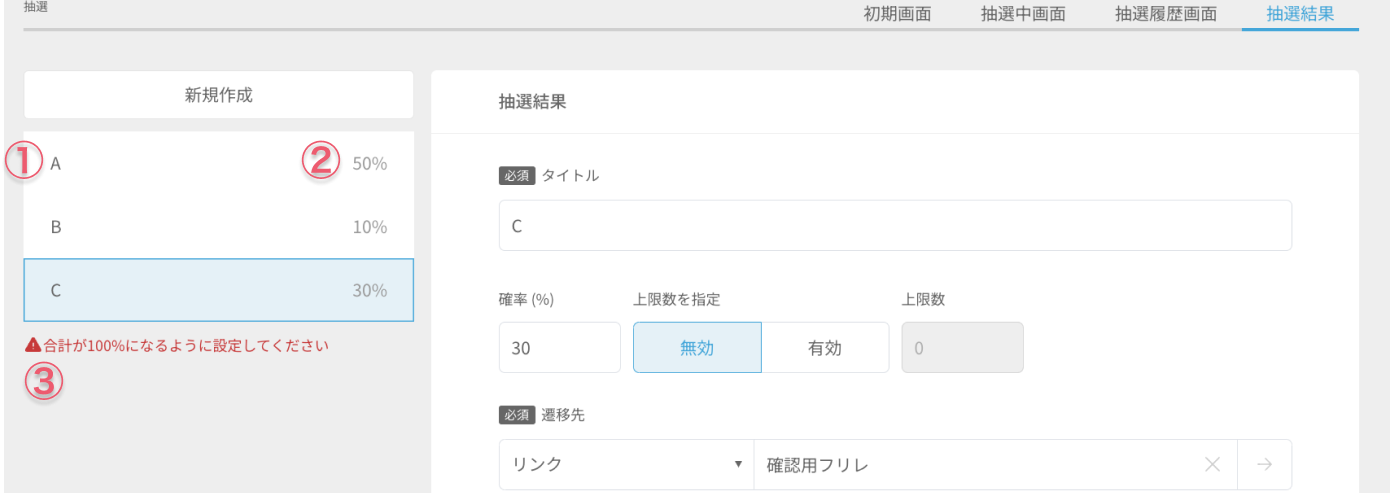Select 有効 for 上限数を指定
This screenshot has height=493, width=1390.
point(825,348)
